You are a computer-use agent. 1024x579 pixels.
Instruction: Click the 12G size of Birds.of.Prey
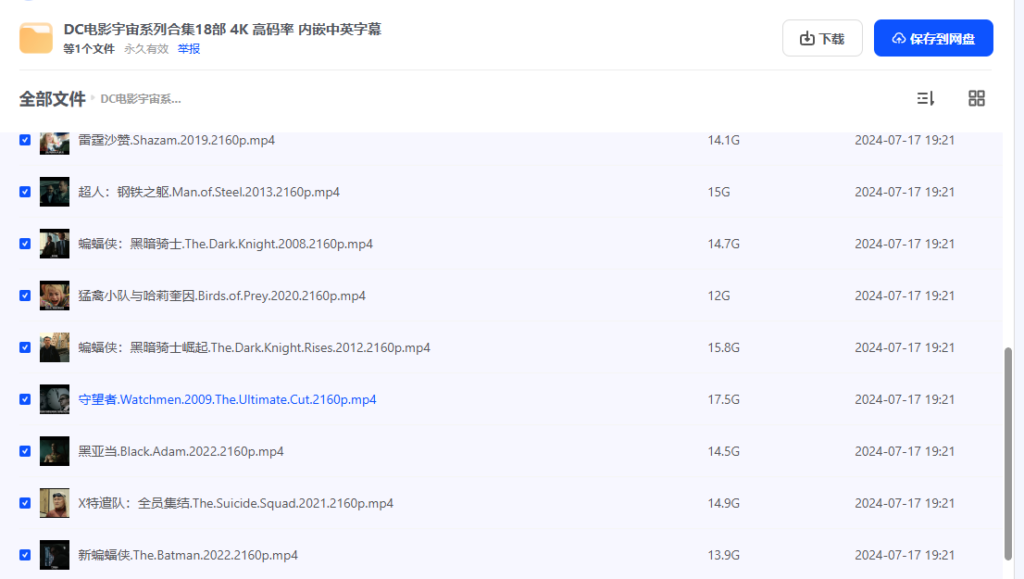point(718,296)
